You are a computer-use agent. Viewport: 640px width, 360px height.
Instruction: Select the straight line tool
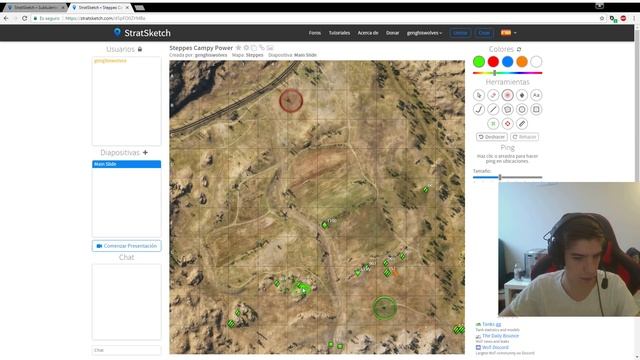coord(493,109)
